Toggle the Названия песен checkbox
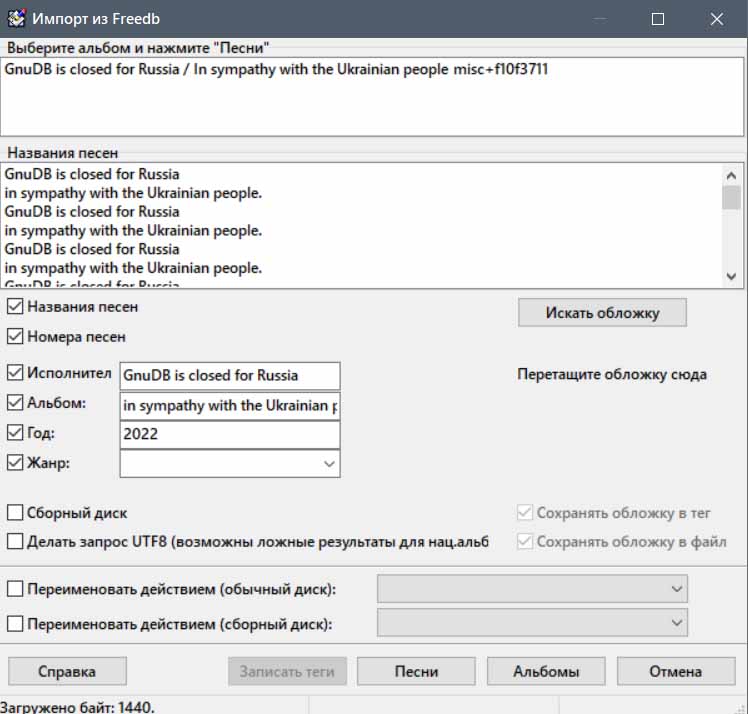The image size is (748, 714). pyautogui.click(x=16, y=307)
